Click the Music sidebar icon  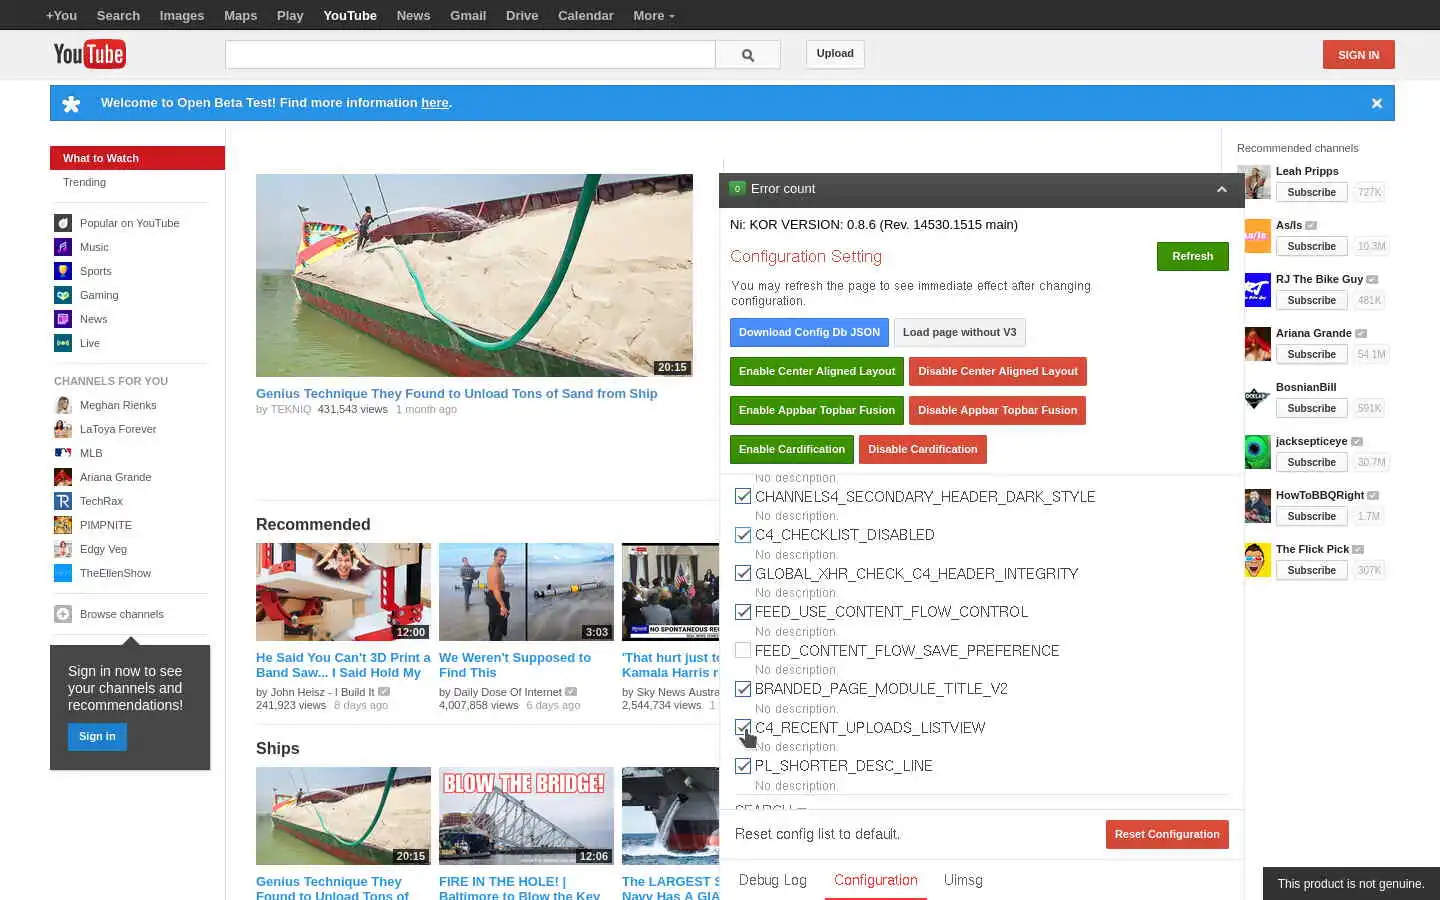coord(63,247)
